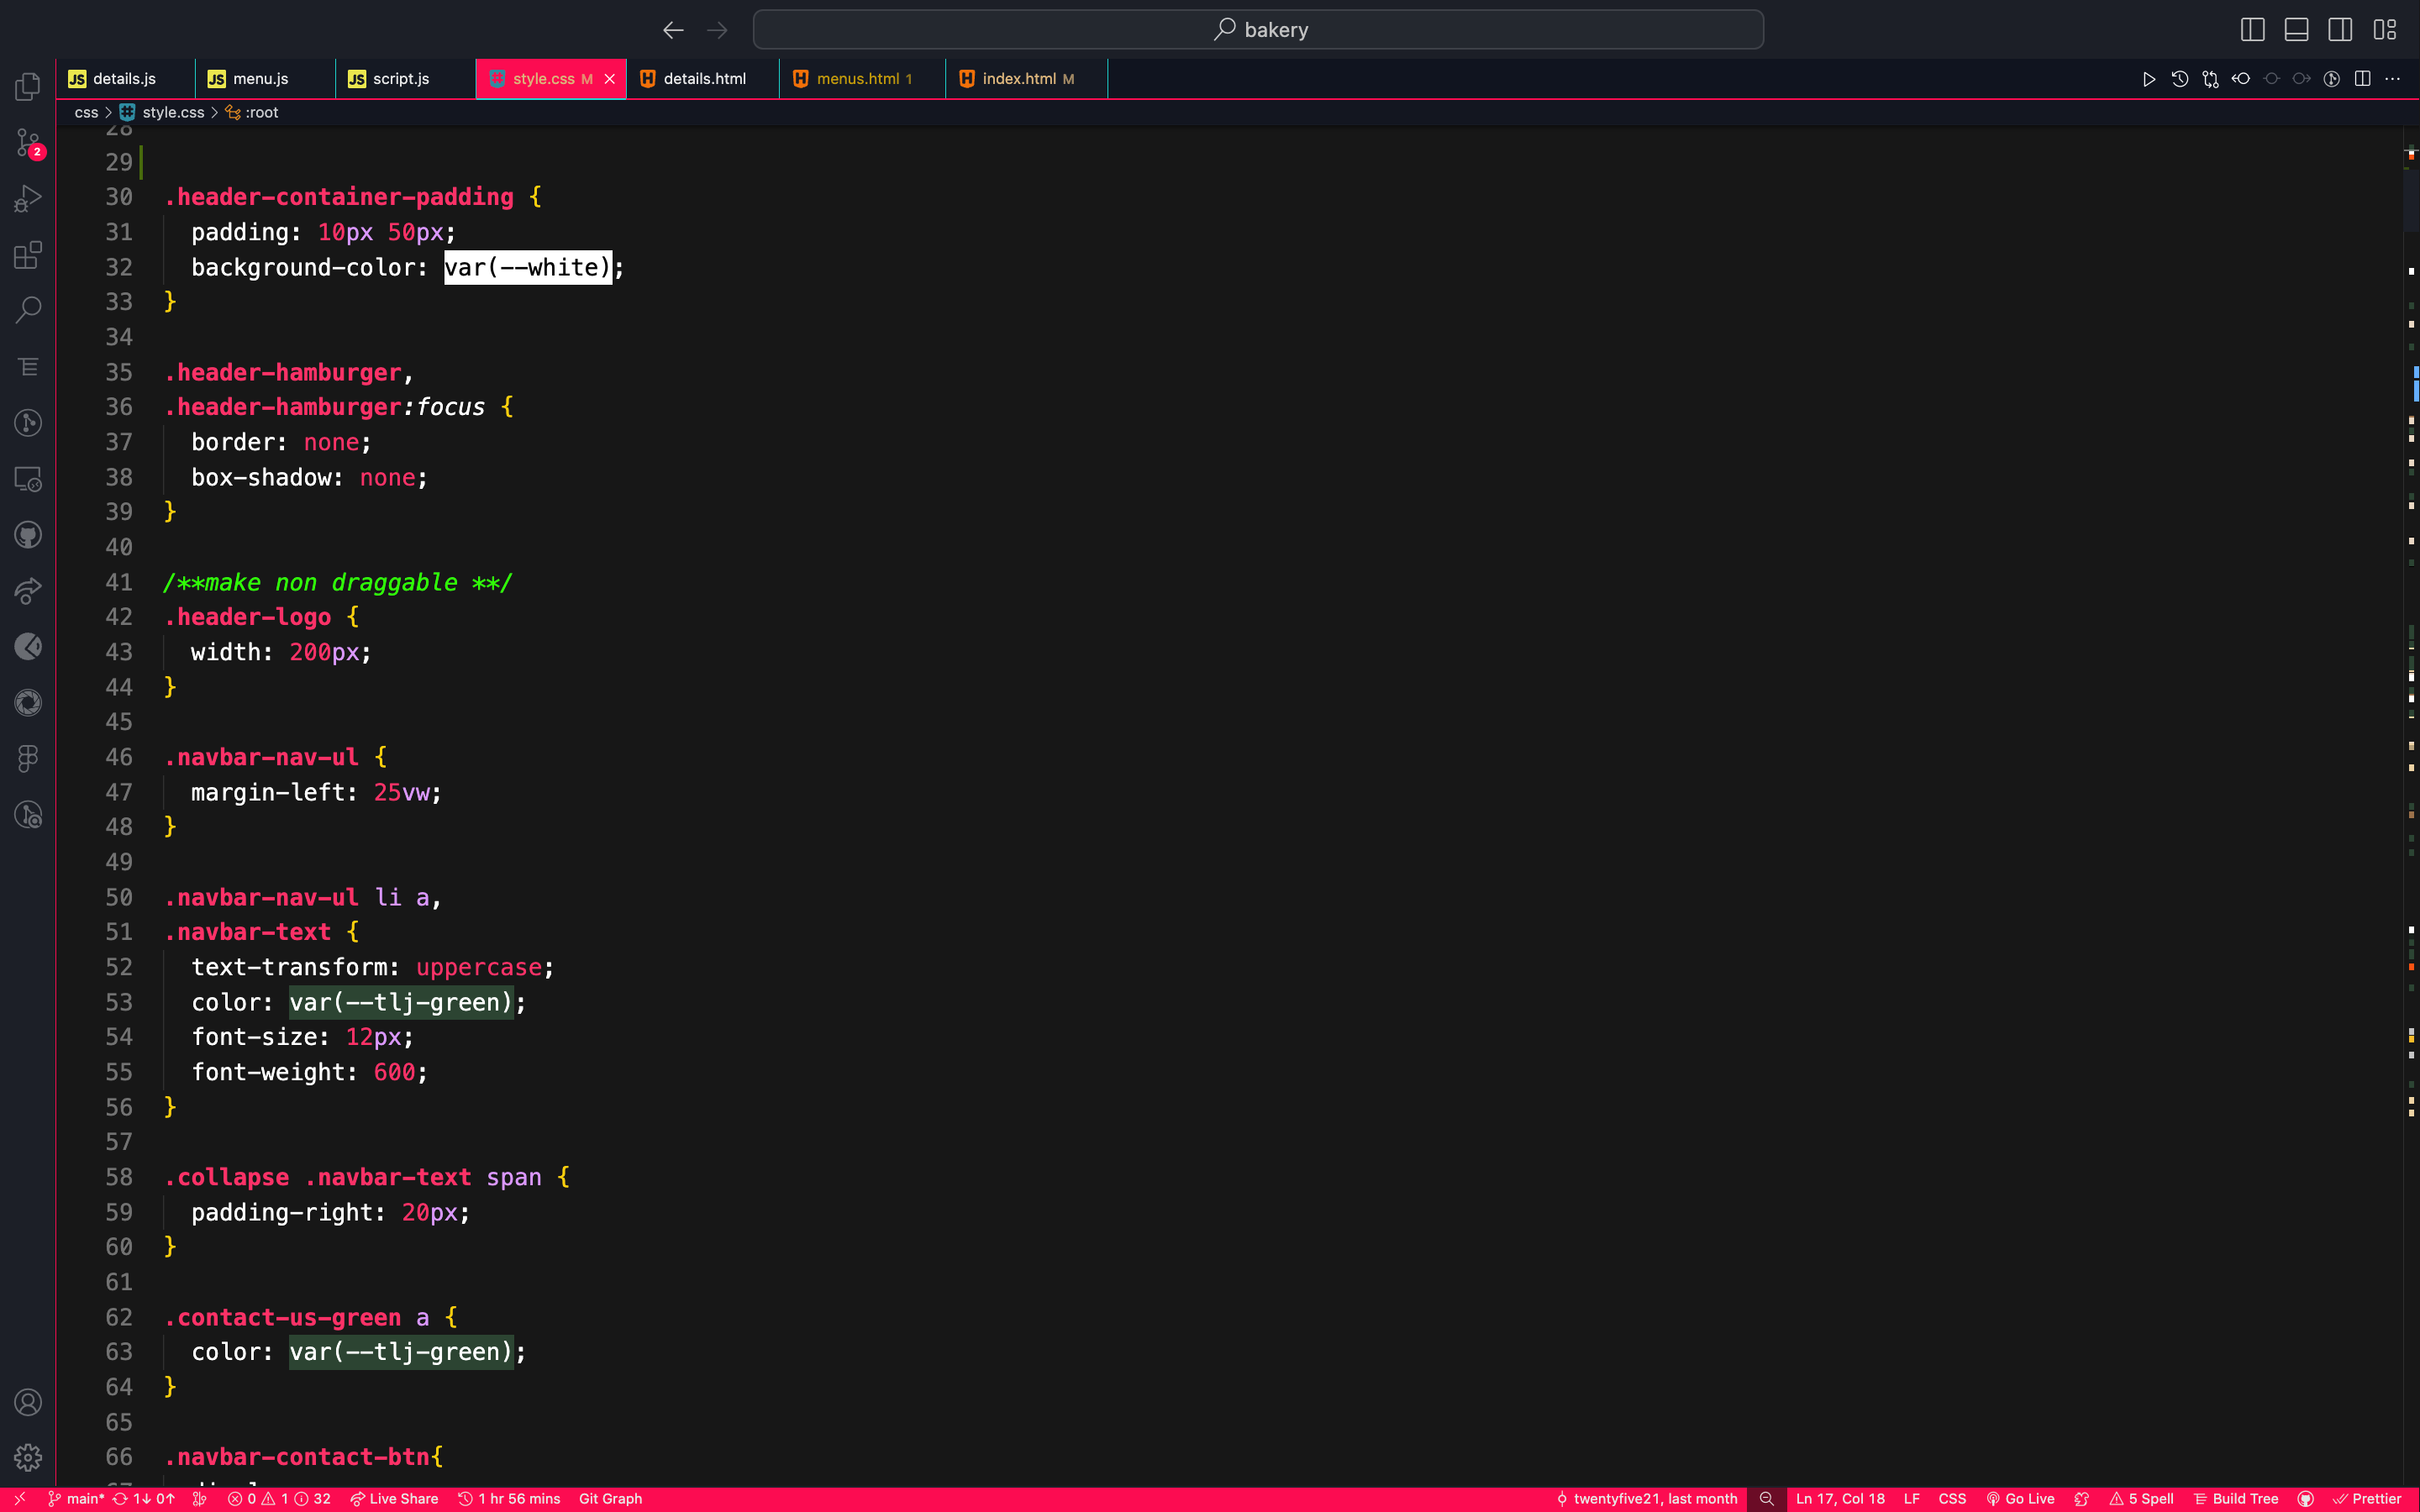Toggle file blame with the git circle icon
Image resolution: width=2420 pixels, height=1512 pixels.
2331,79
